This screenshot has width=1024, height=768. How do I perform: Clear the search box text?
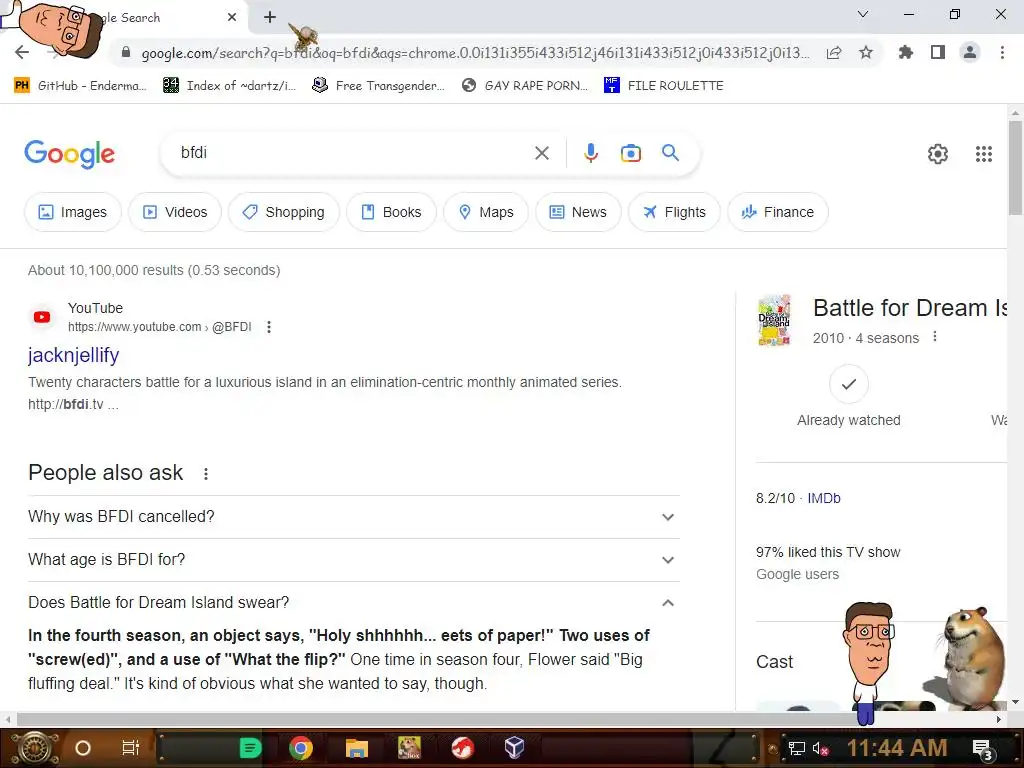[x=541, y=153]
